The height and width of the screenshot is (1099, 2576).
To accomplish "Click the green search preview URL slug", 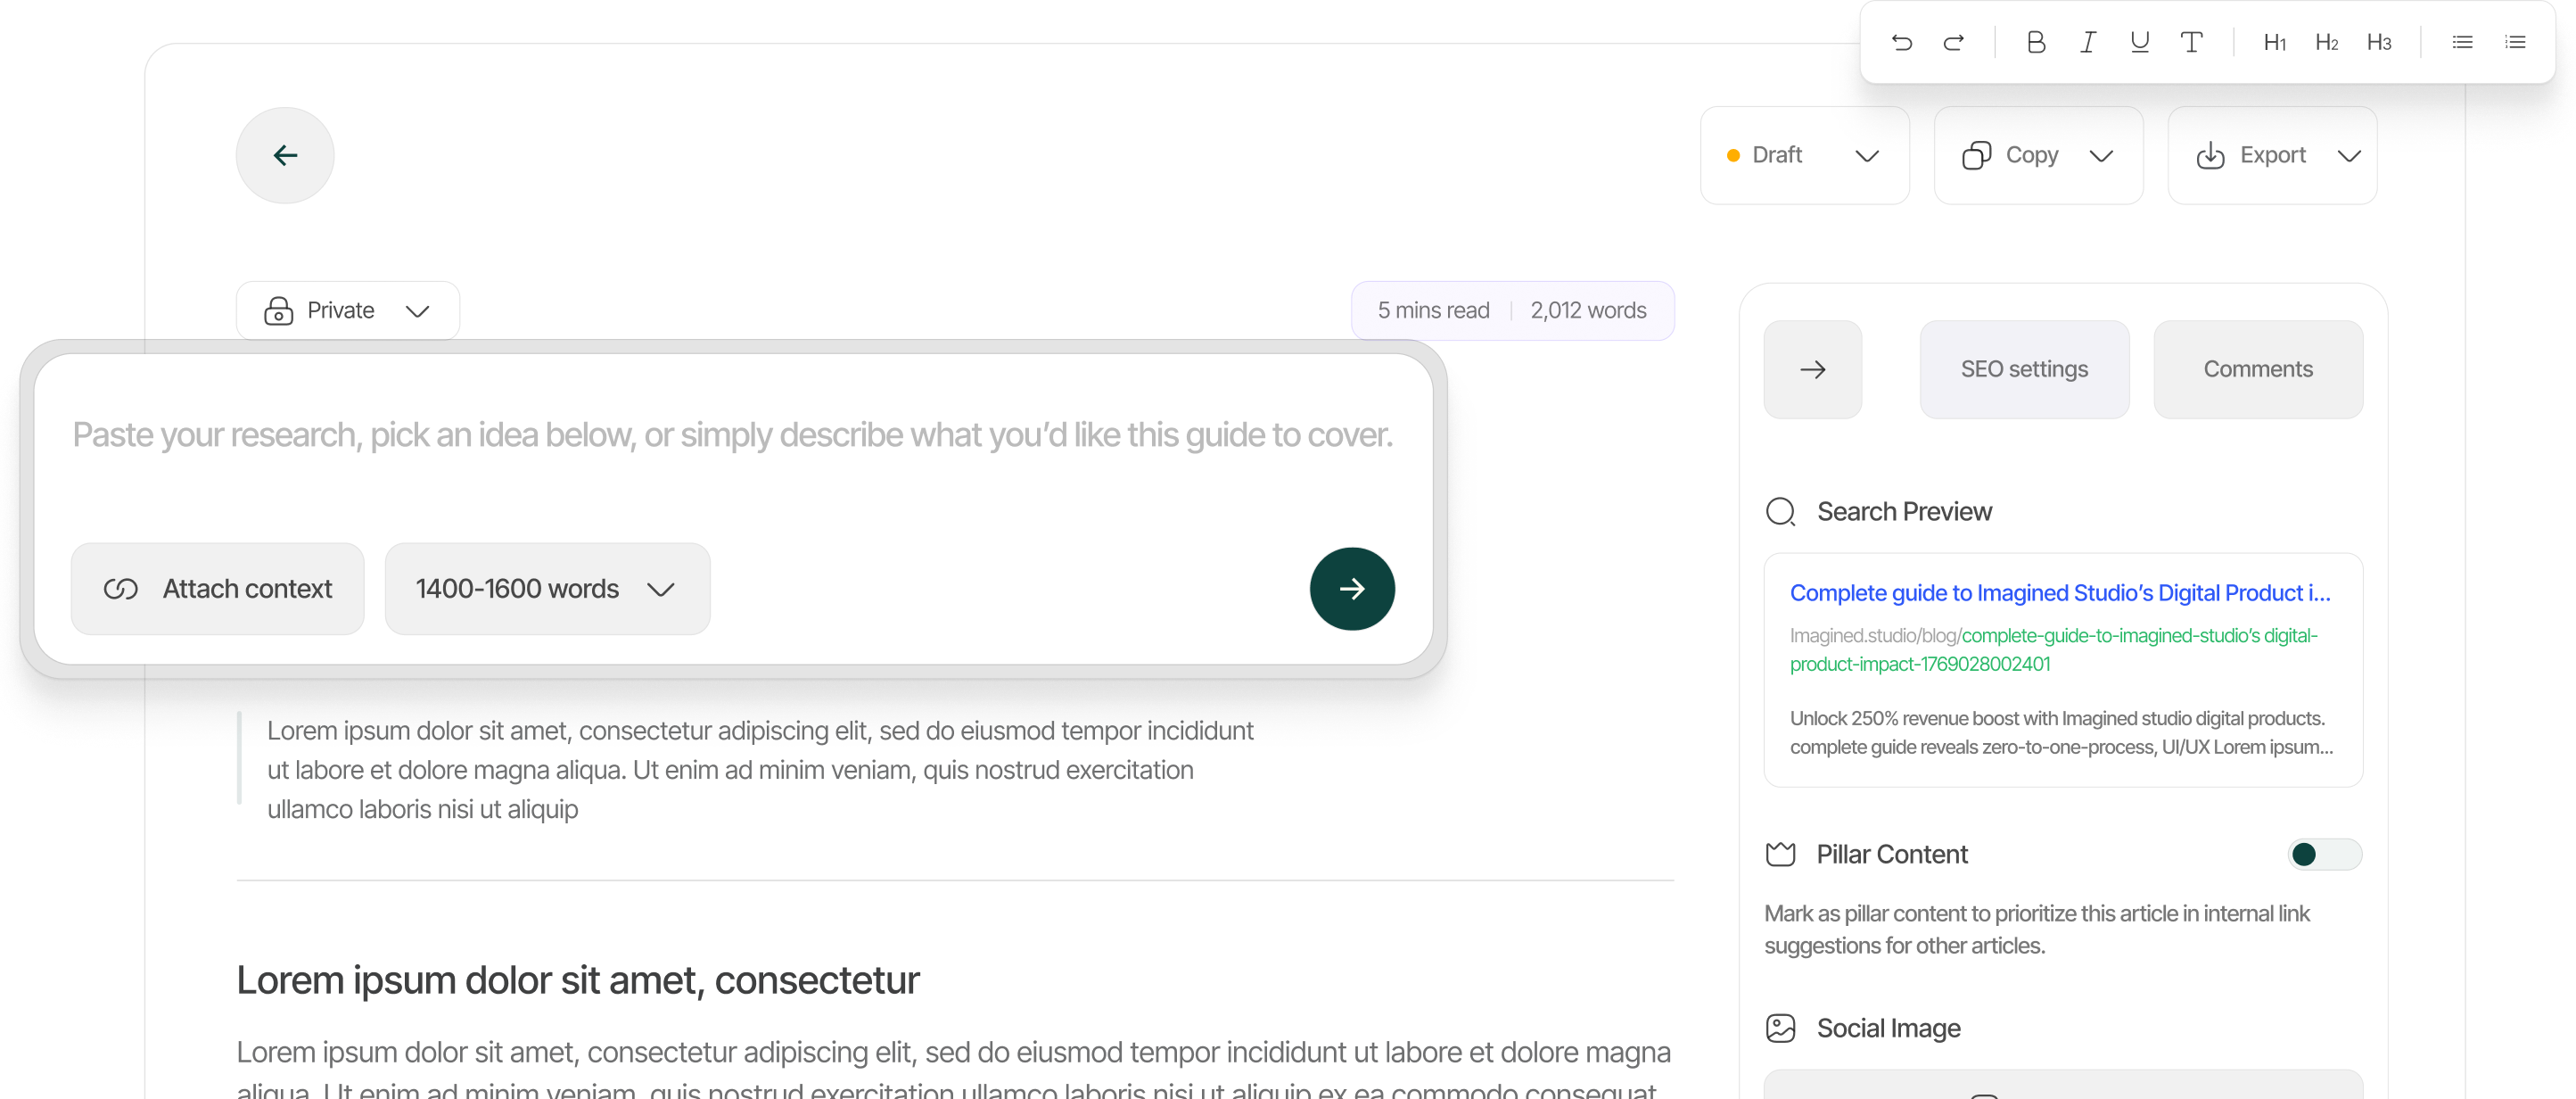I will [2053, 649].
